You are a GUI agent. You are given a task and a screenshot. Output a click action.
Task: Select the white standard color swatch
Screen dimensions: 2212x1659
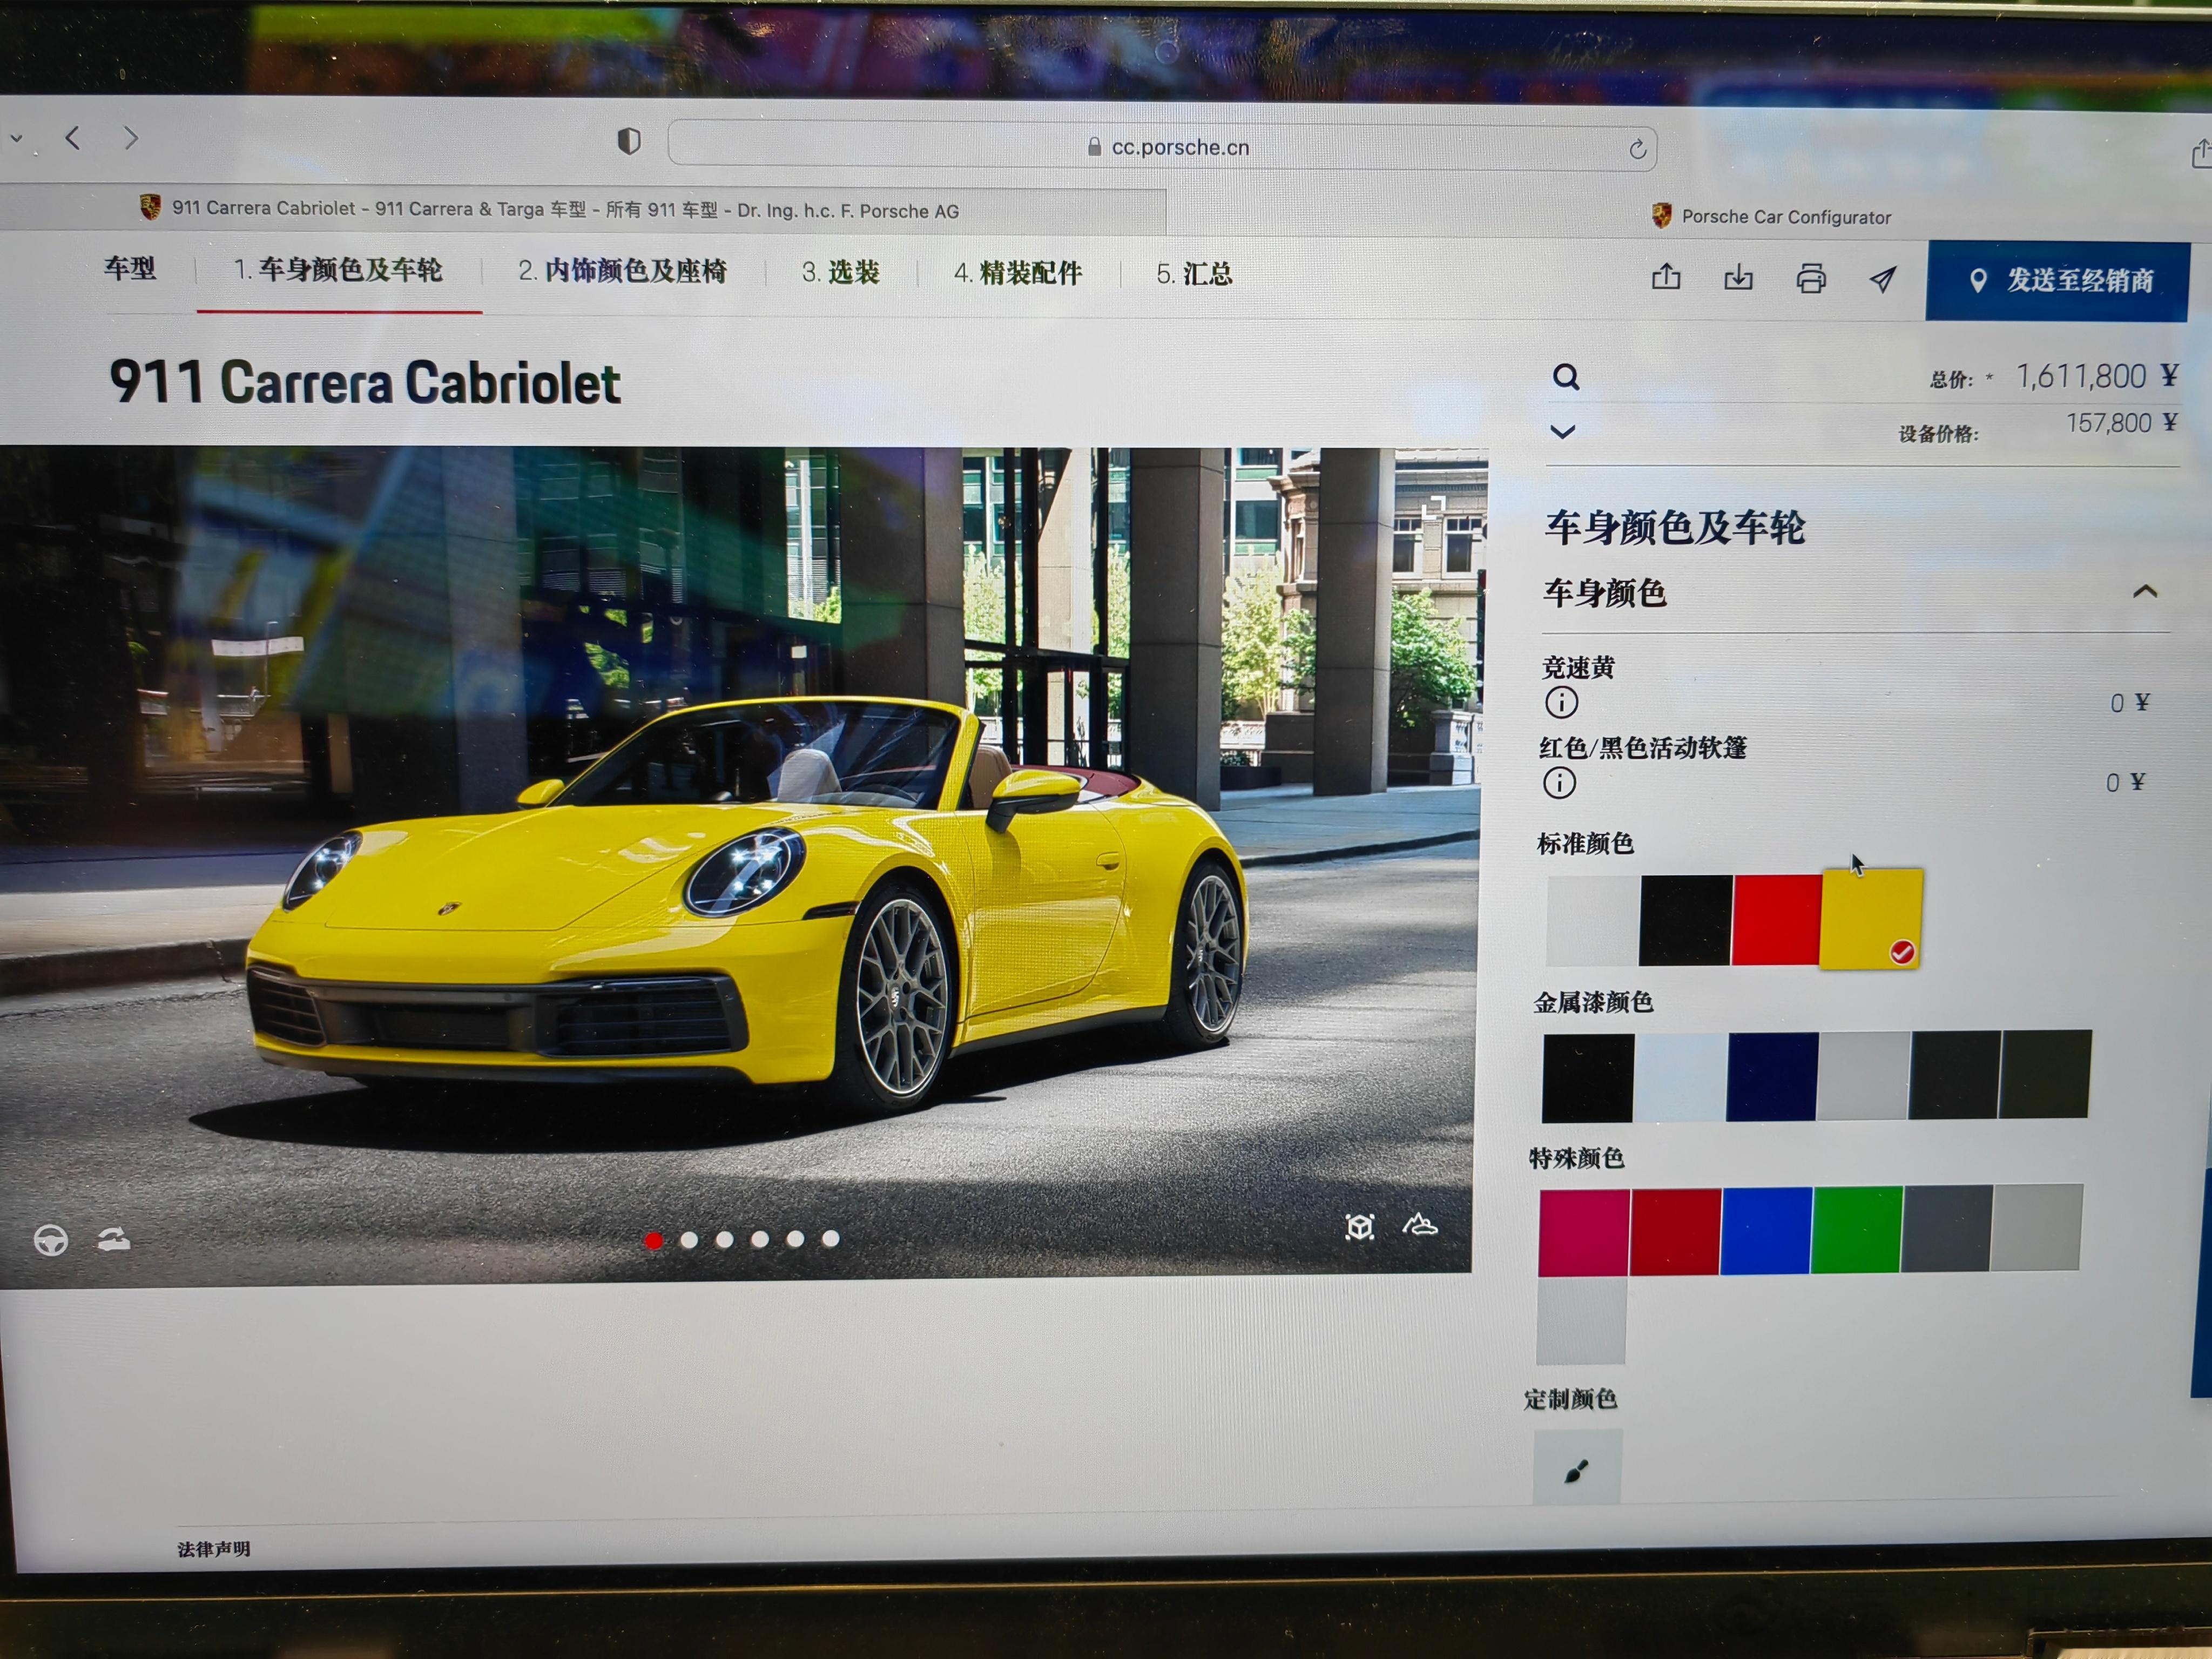1593,920
